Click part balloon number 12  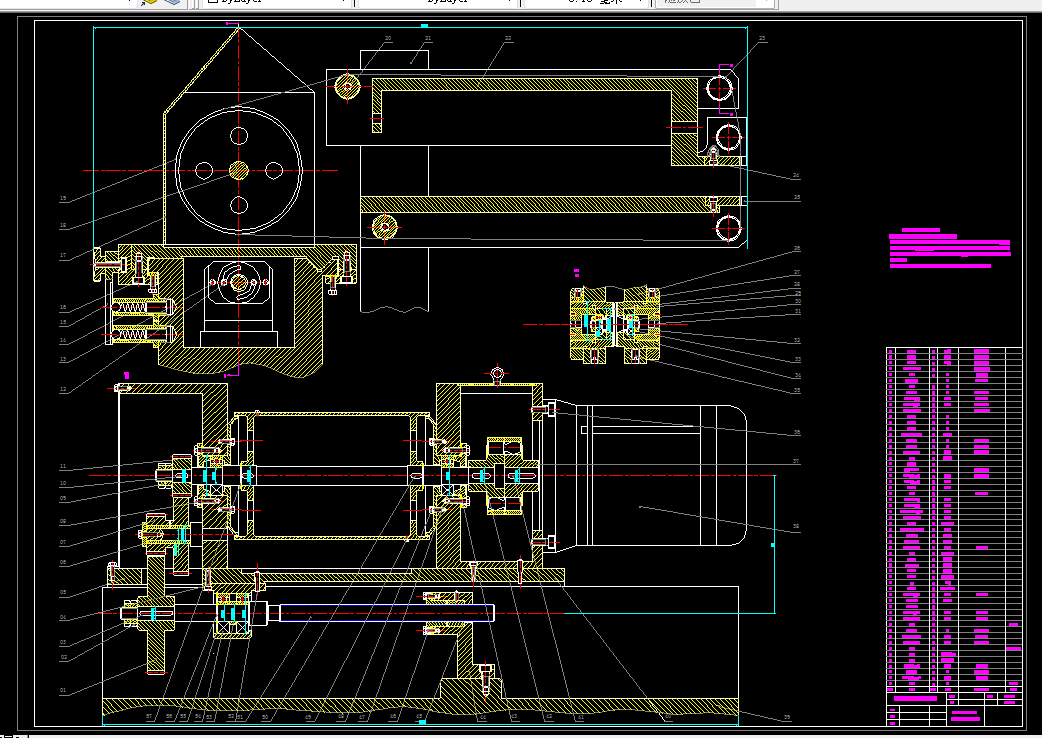coord(63,390)
